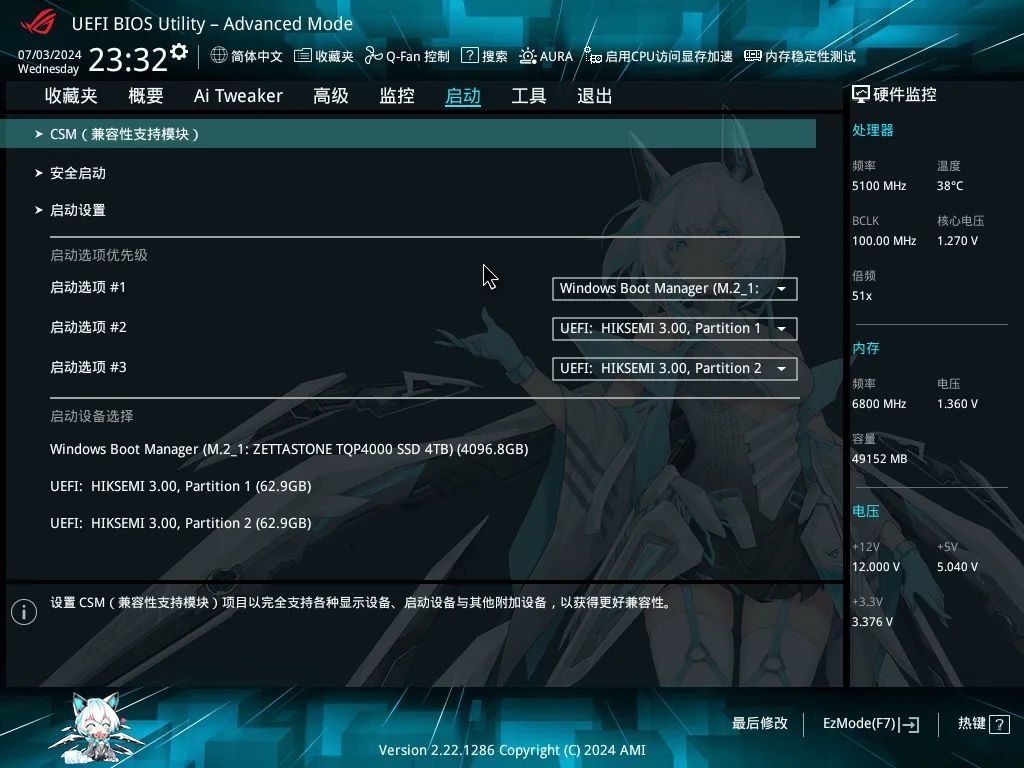Click the hotkeys question mark icon
Screen dimensions: 1024x768
[x=999, y=724]
